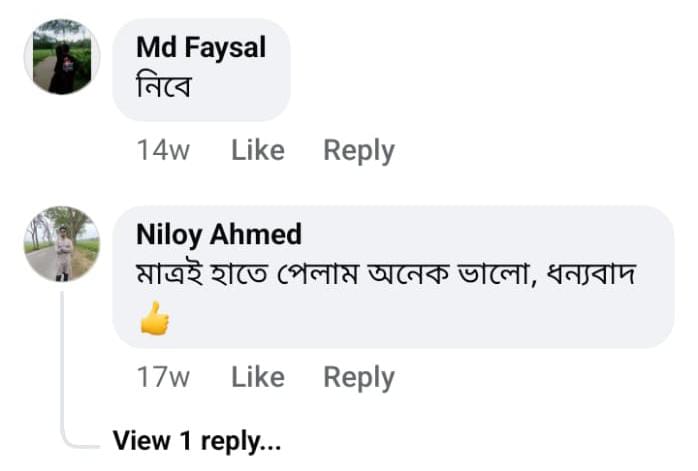Screen dimensions: 698x471
Task: Expand the 'View 1 reply...' thread
Action: point(197,441)
